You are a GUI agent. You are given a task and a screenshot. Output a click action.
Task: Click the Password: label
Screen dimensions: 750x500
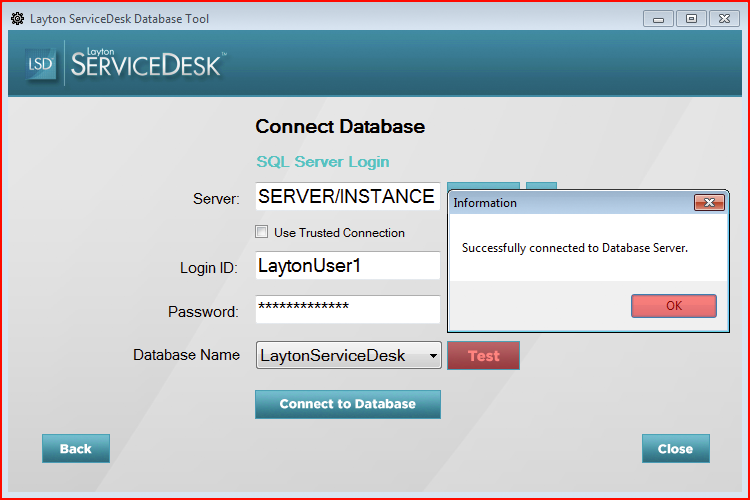pos(203,312)
